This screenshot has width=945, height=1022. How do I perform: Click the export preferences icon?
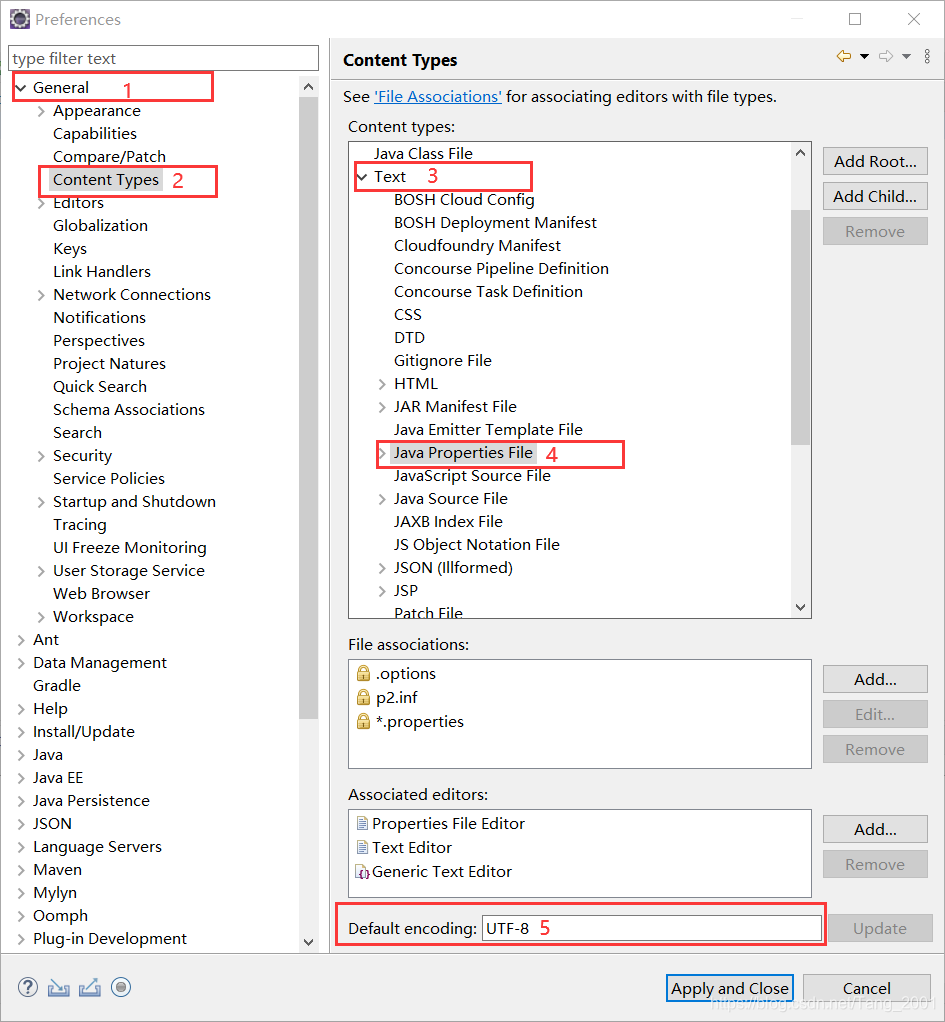pos(90,987)
